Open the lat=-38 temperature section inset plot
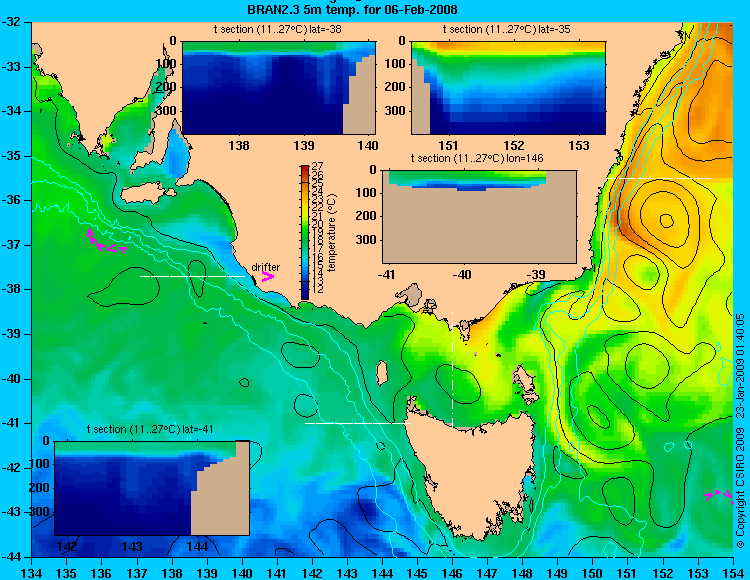 279,88
